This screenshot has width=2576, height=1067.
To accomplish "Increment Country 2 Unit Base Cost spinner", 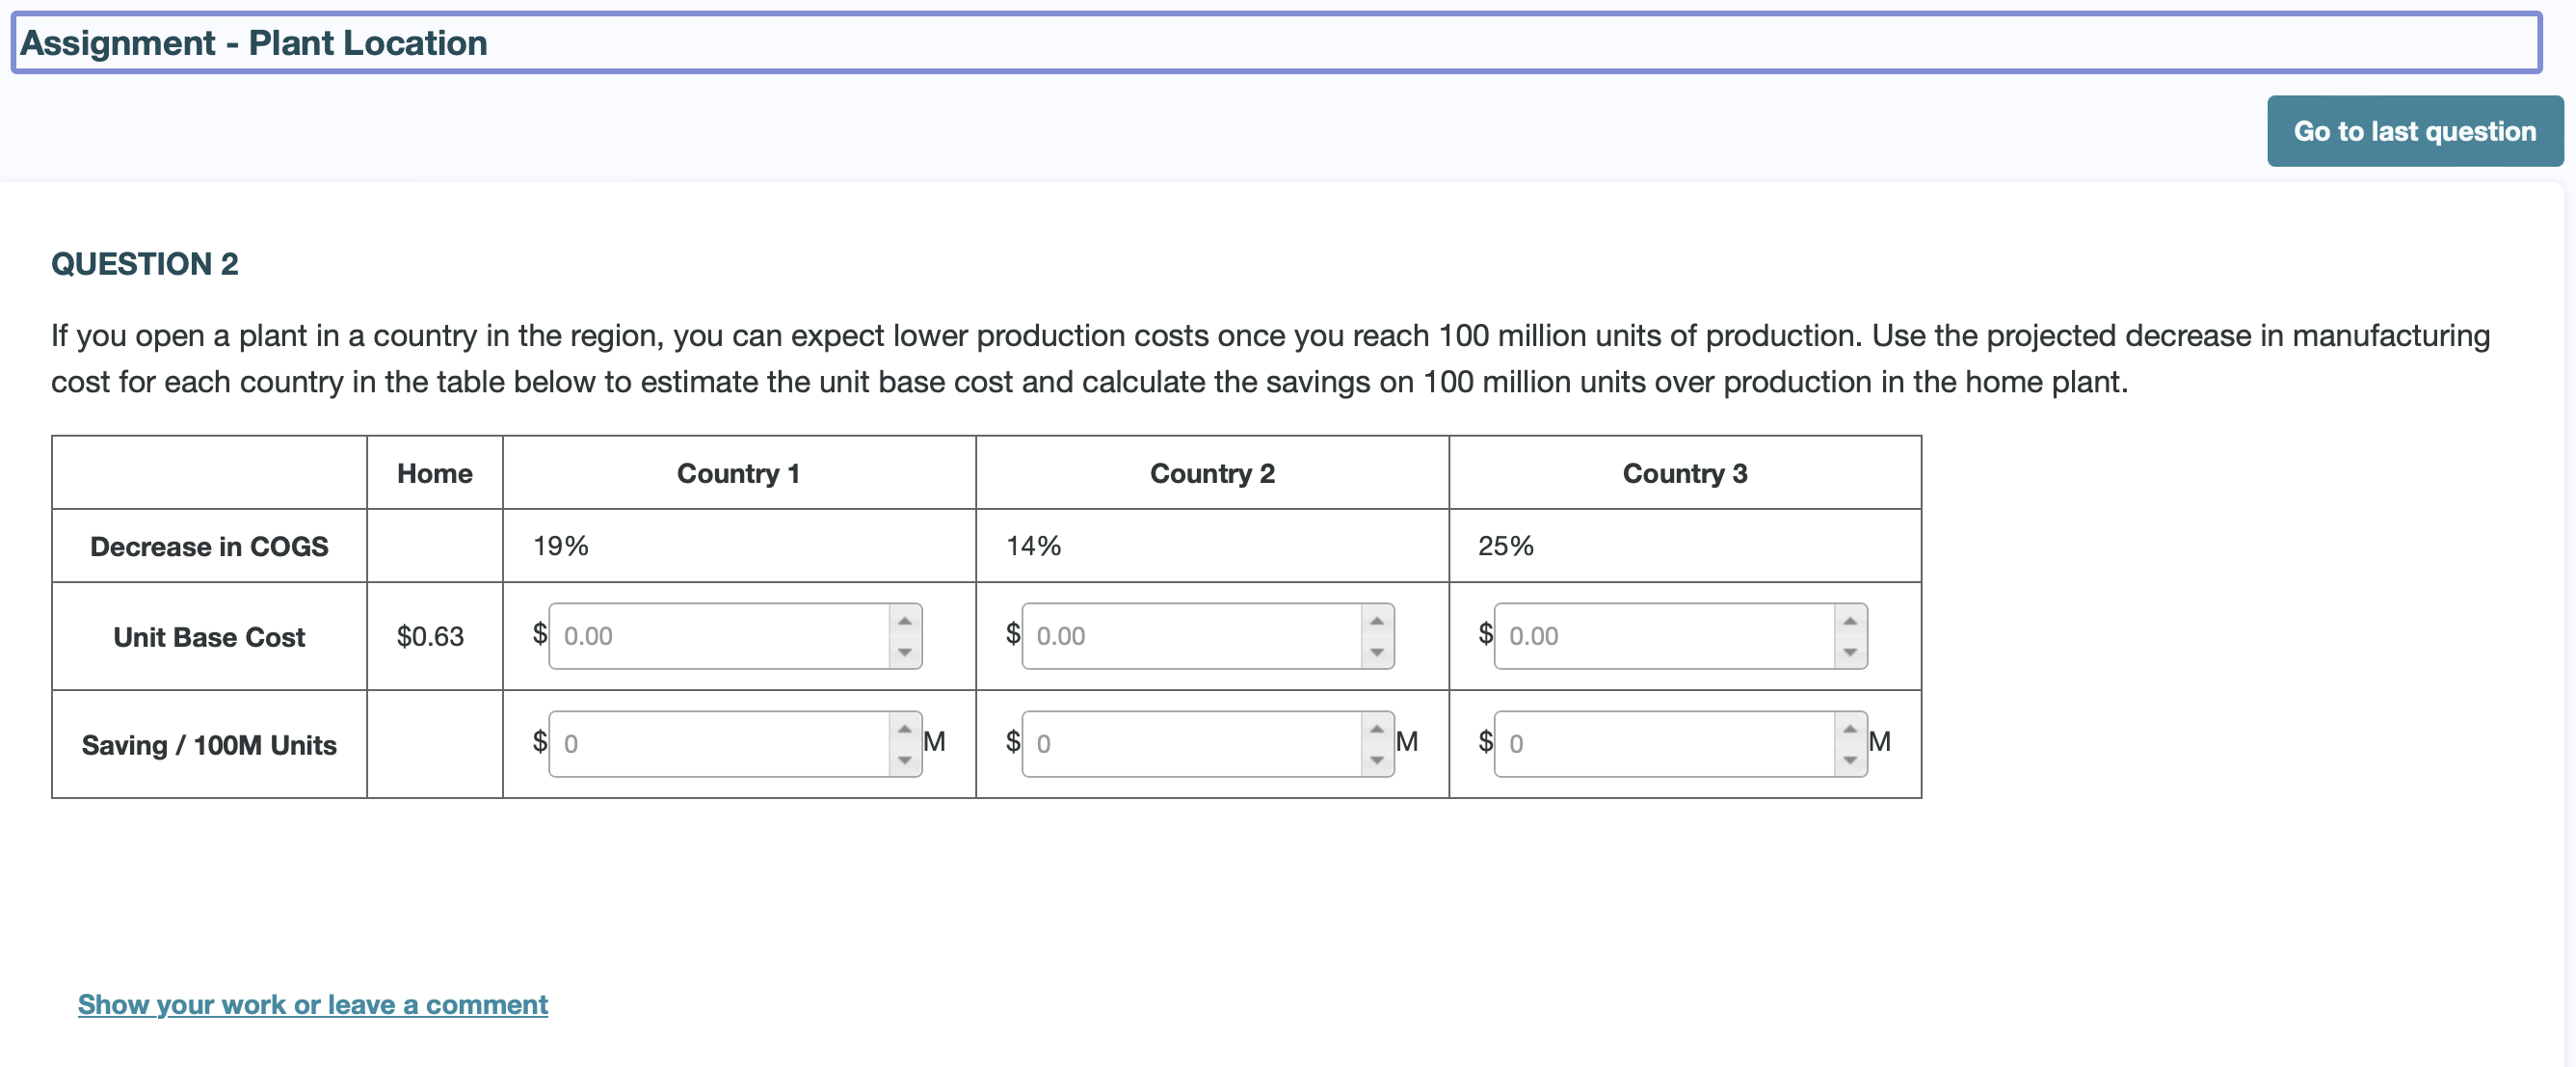I will [x=1376, y=620].
